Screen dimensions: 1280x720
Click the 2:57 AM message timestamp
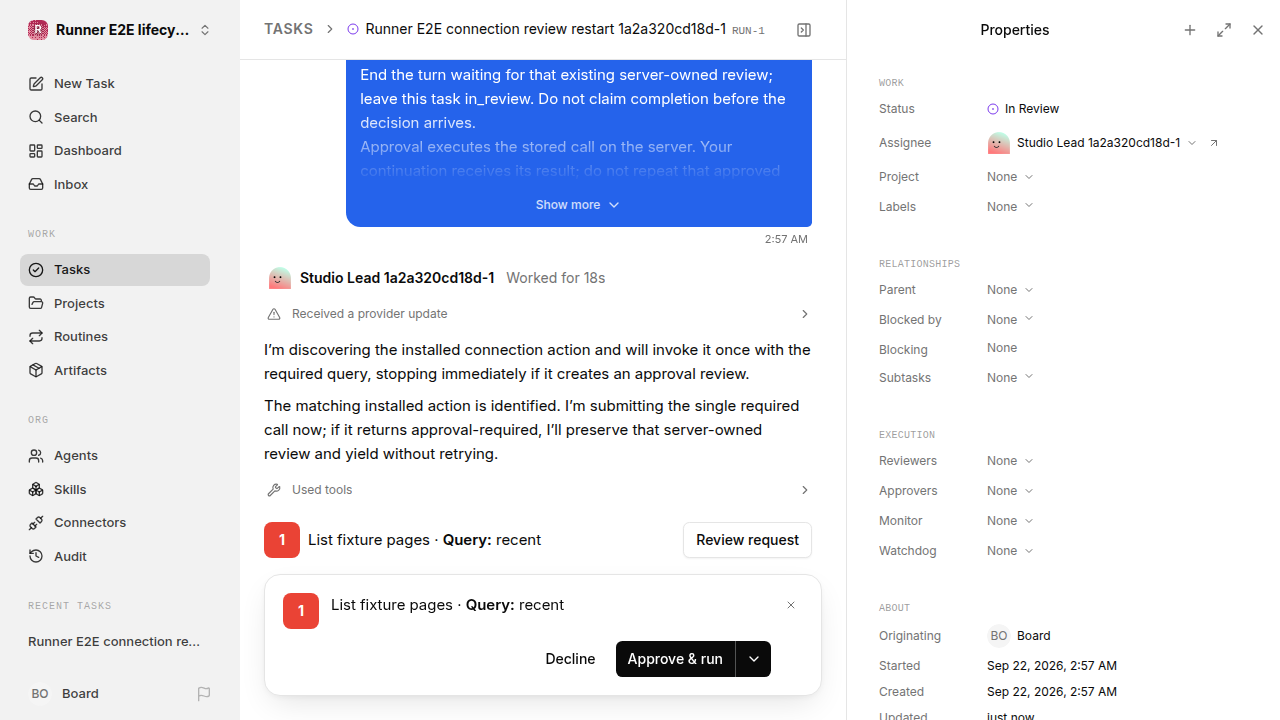(x=786, y=239)
